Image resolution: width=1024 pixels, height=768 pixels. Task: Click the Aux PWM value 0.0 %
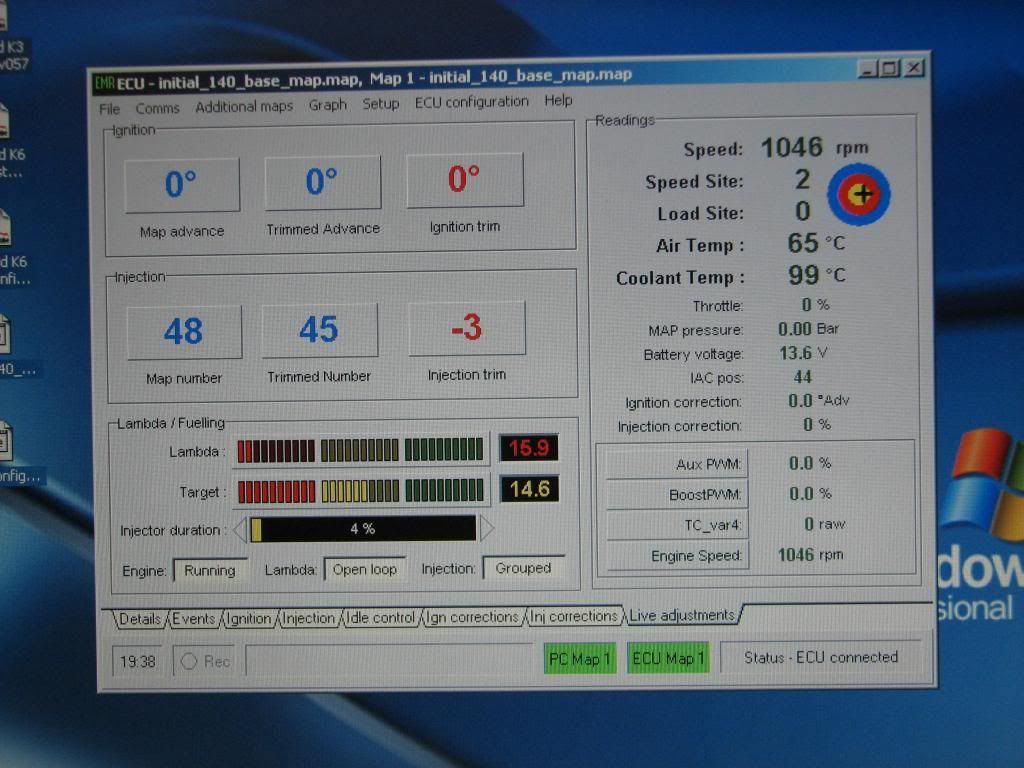810,464
